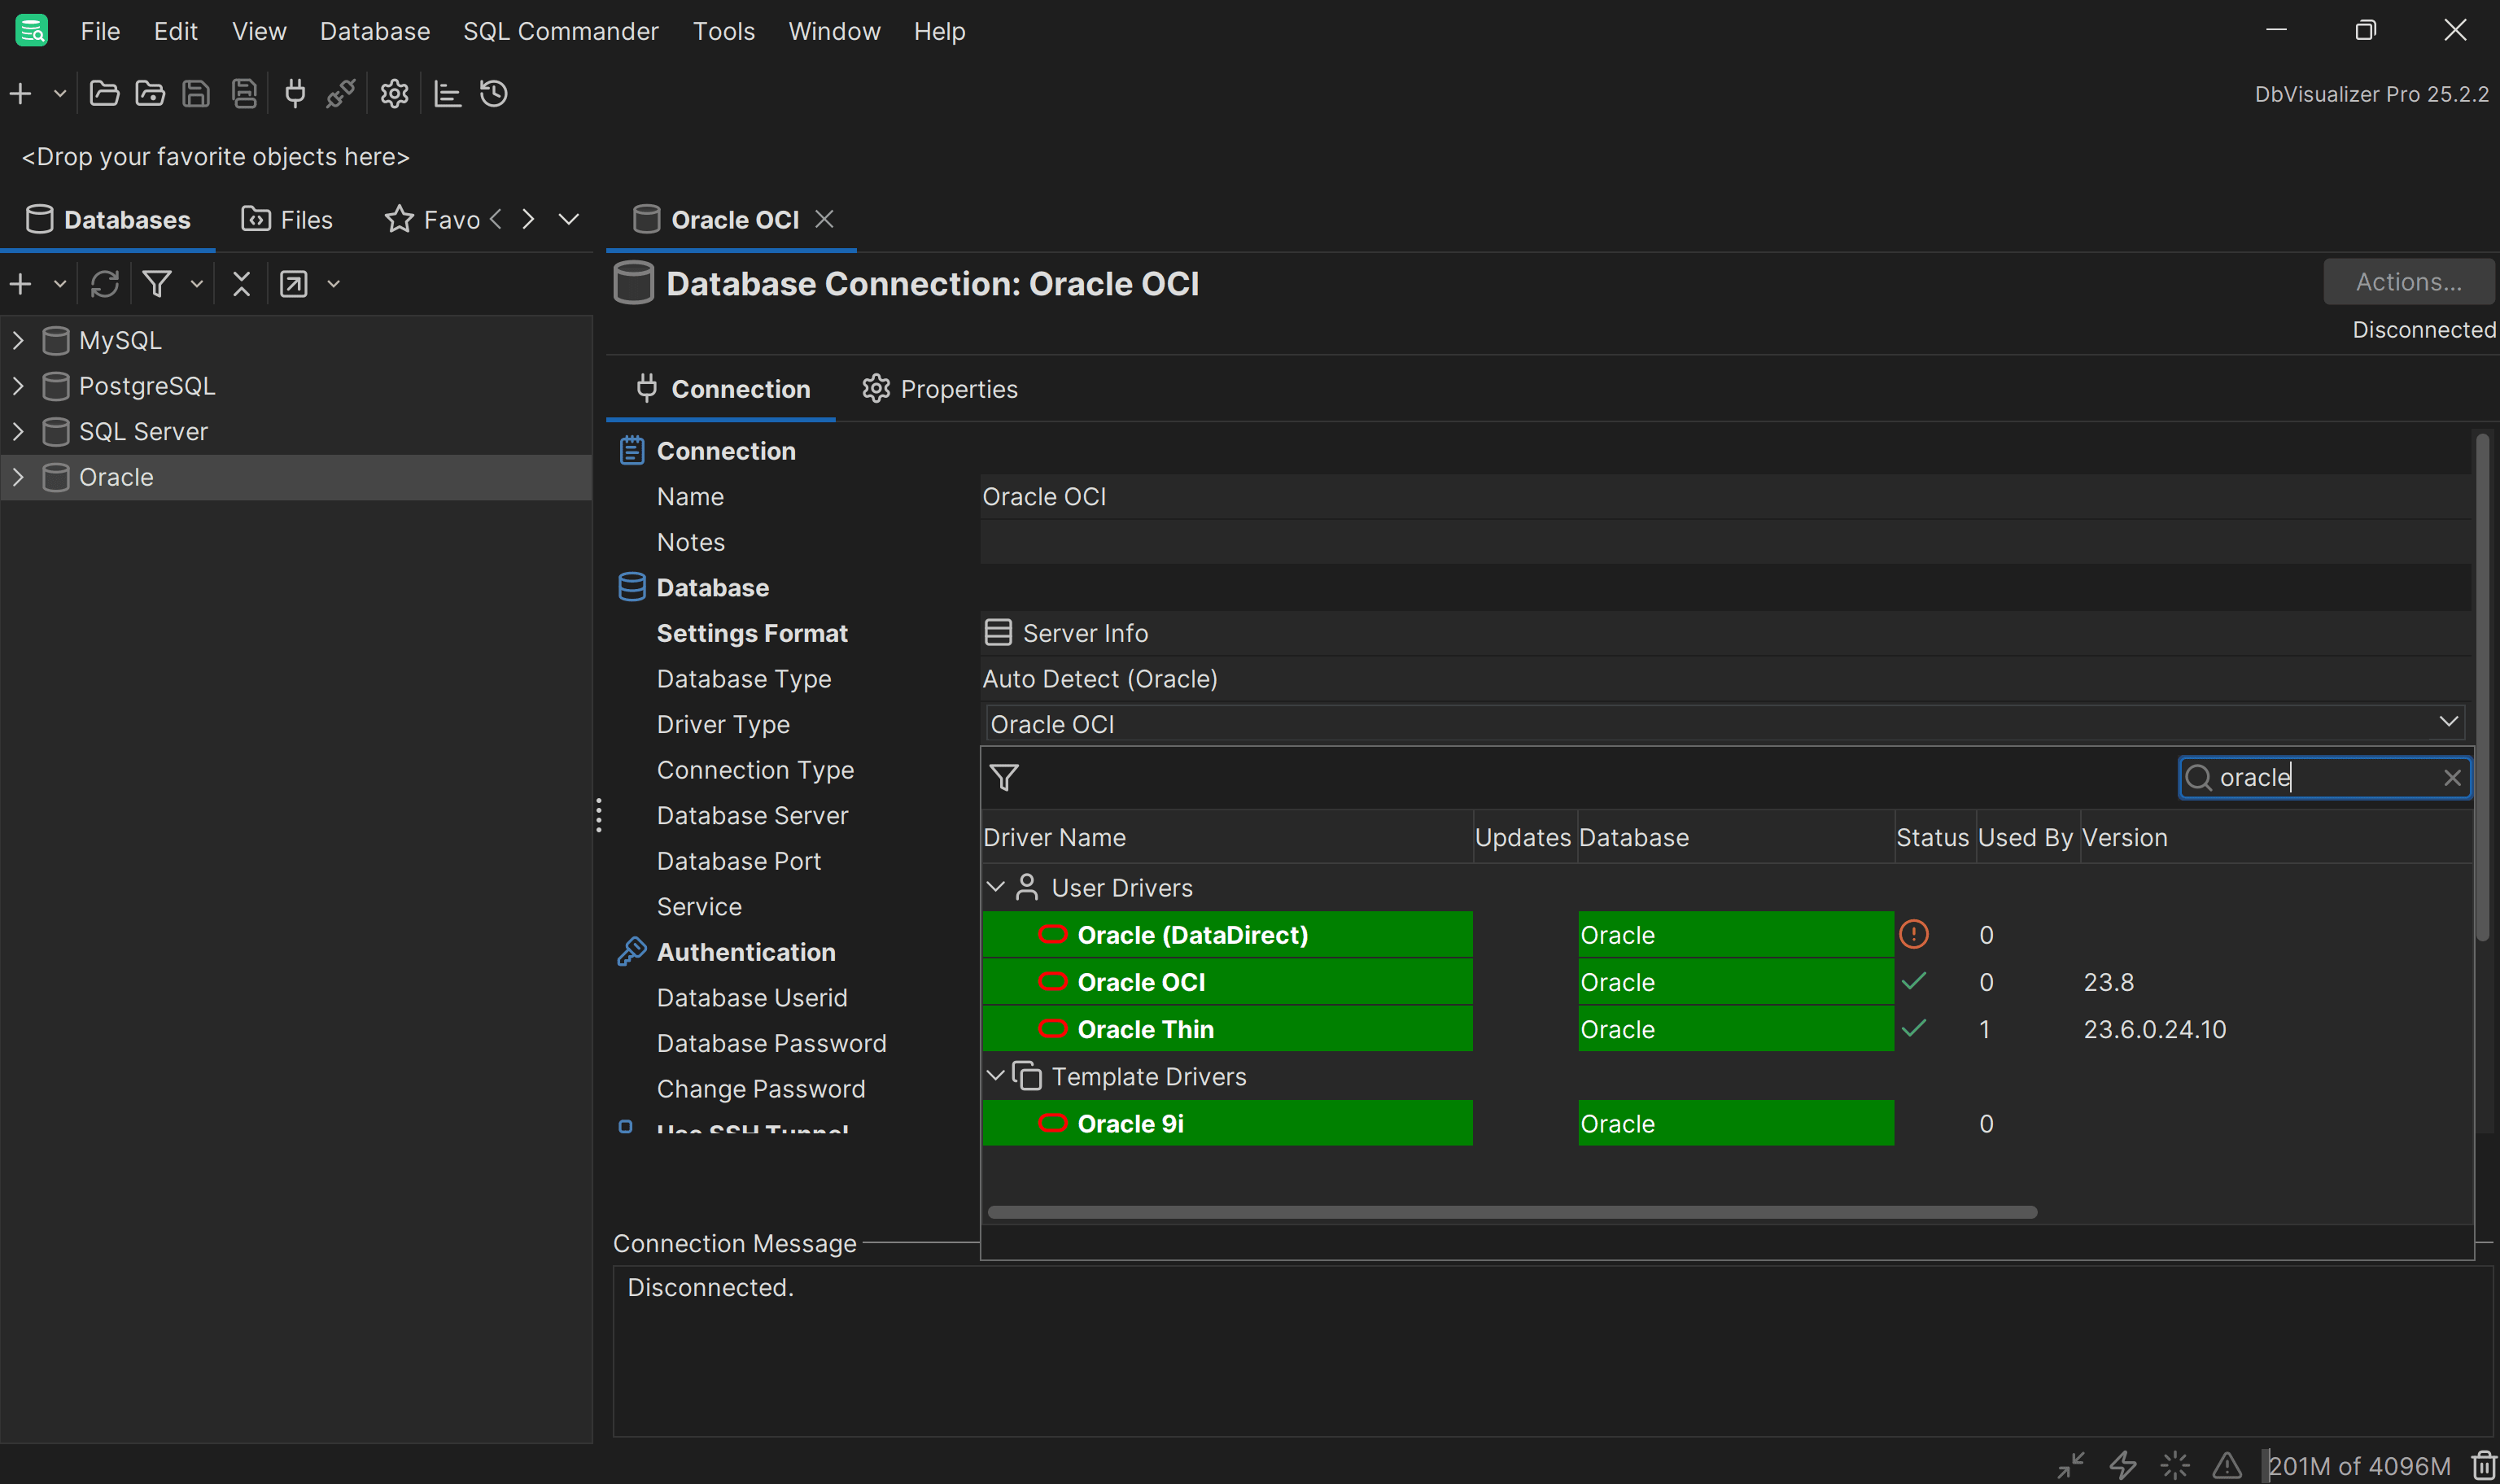Open the File menu
The width and height of the screenshot is (2500, 1484).
[x=100, y=31]
